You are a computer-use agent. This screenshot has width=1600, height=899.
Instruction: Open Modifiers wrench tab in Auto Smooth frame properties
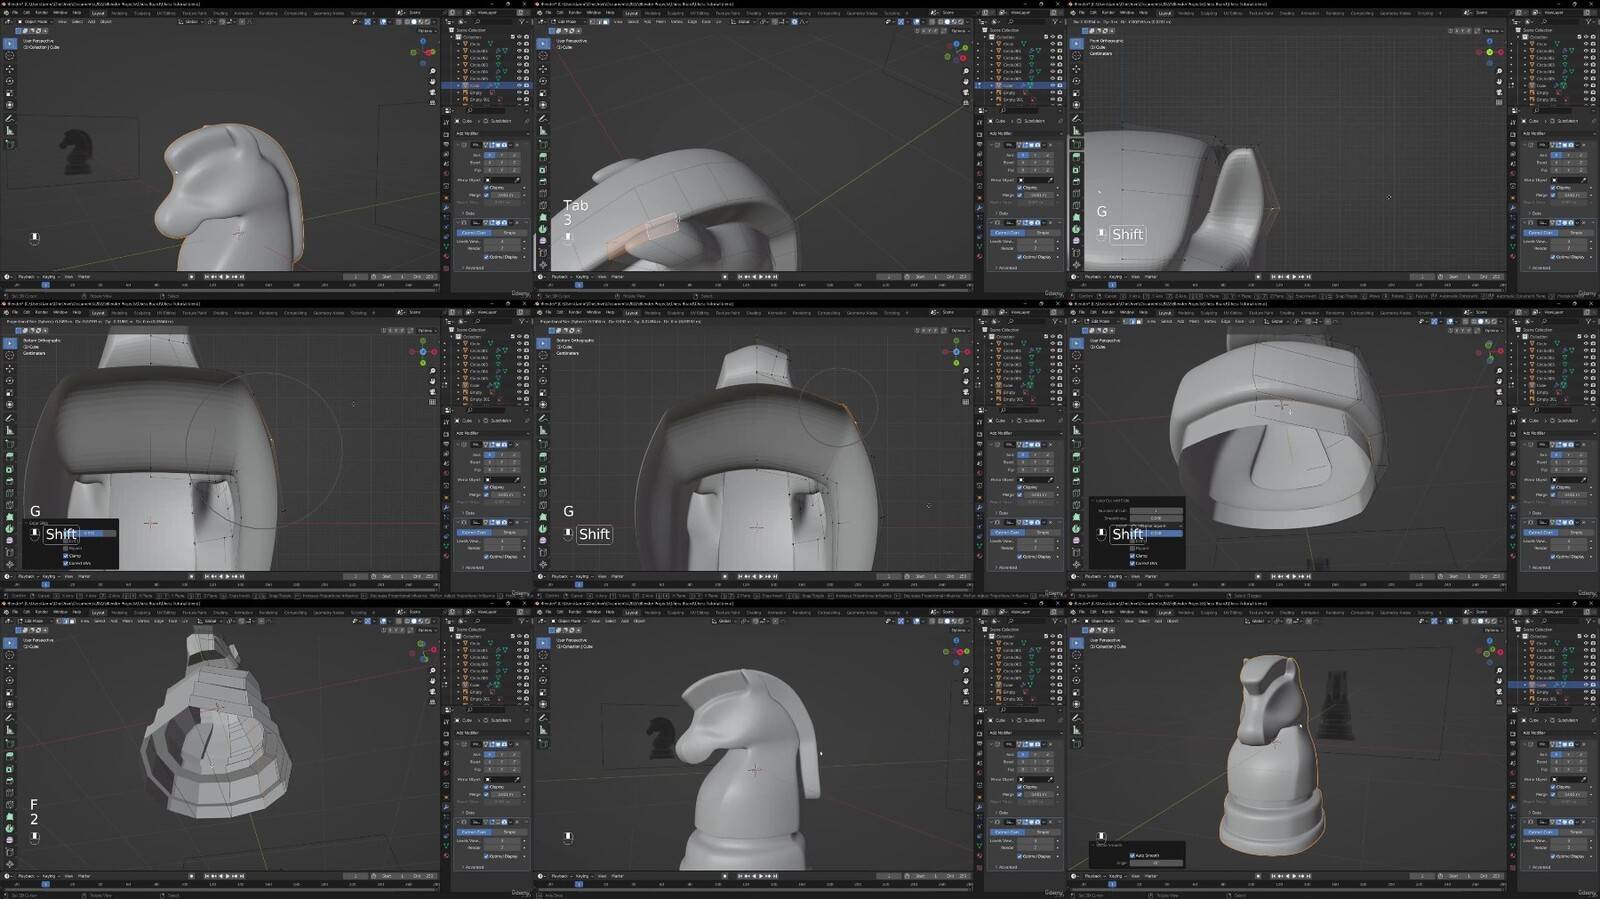1513,807
